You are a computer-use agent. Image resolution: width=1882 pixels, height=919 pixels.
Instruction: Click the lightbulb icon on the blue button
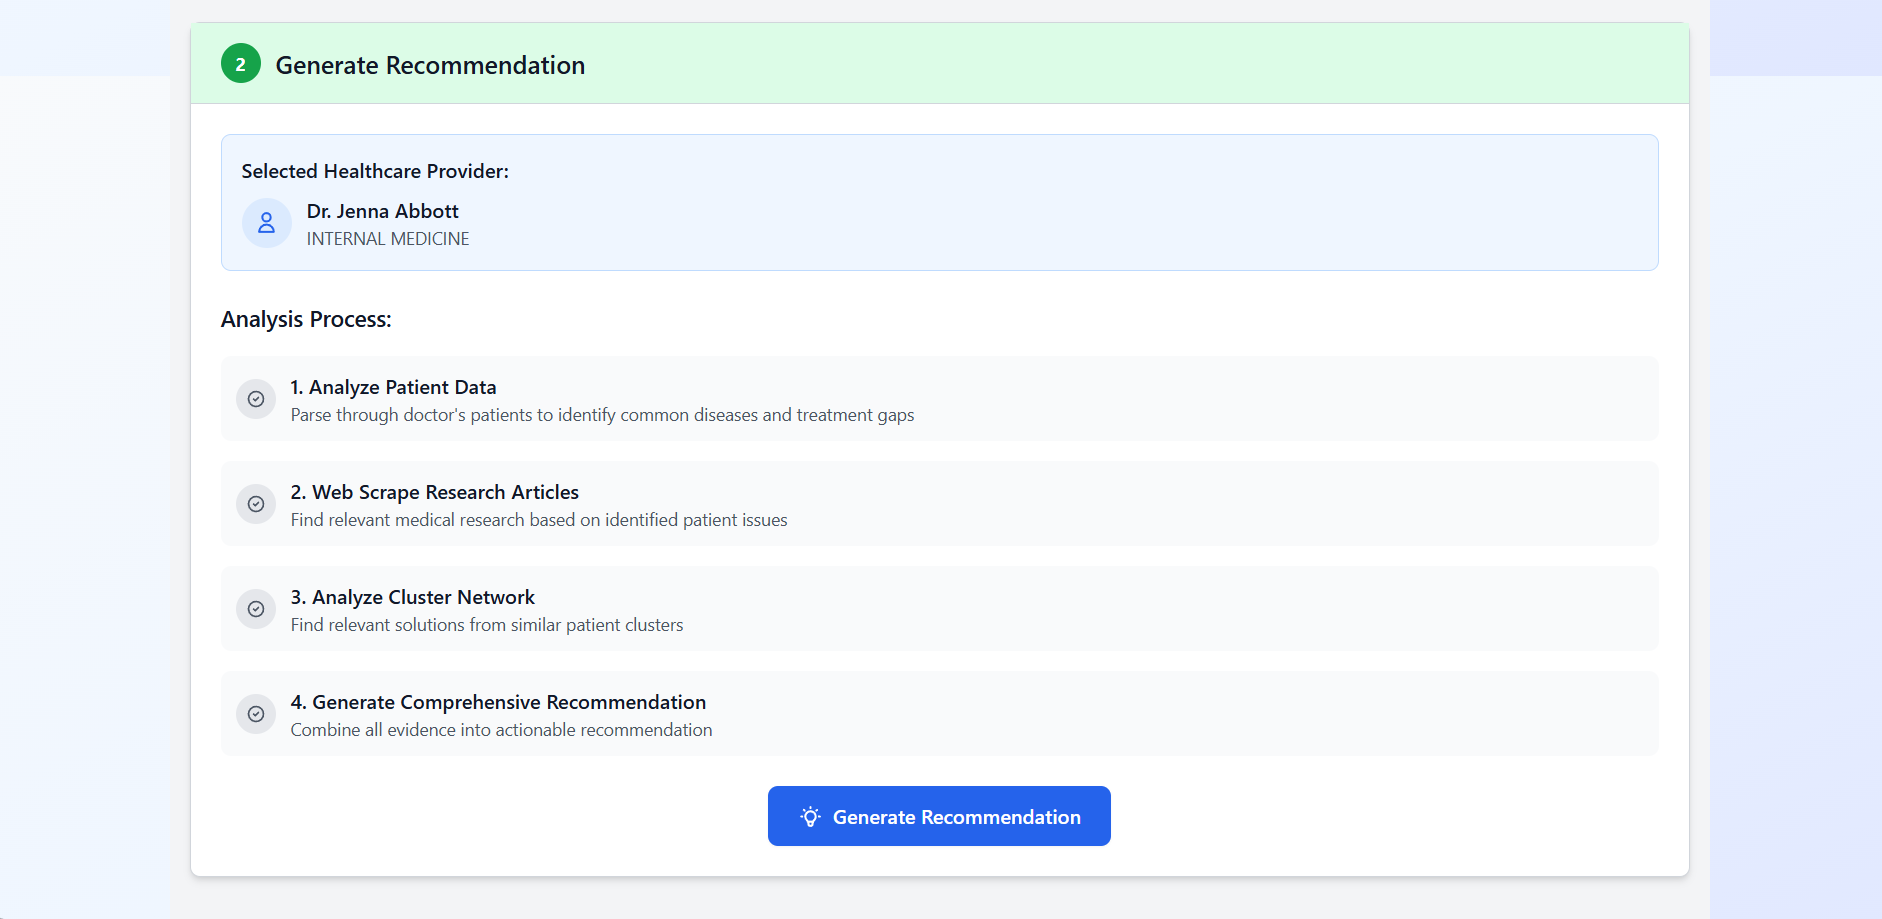(x=810, y=817)
